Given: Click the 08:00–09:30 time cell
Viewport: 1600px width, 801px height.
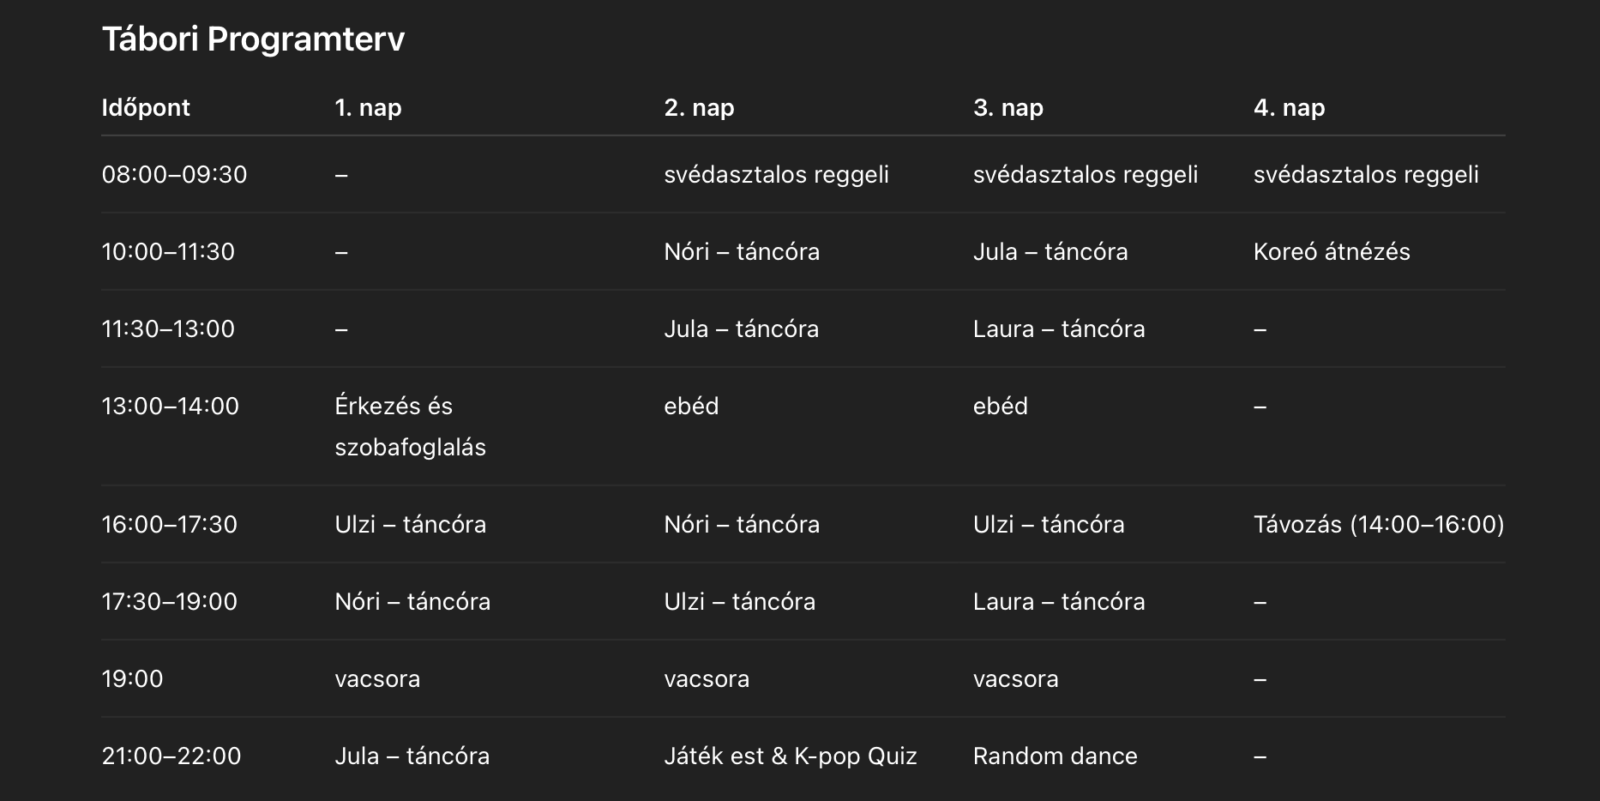Looking at the screenshot, I should [174, 175].
